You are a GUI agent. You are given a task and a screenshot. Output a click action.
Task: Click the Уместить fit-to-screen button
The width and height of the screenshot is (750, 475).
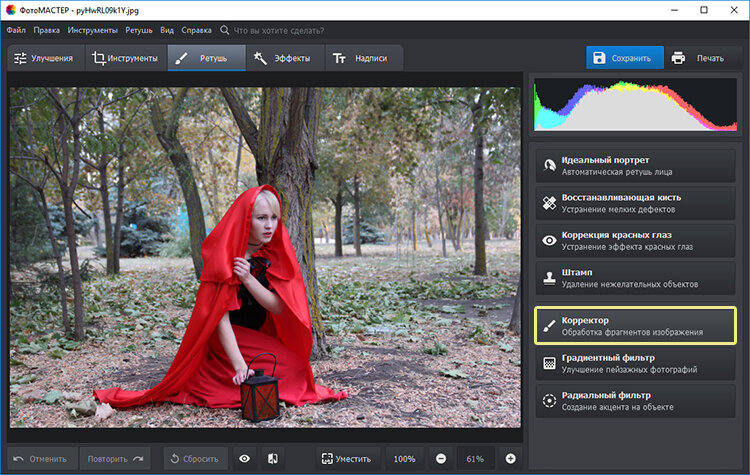point(348,459)
